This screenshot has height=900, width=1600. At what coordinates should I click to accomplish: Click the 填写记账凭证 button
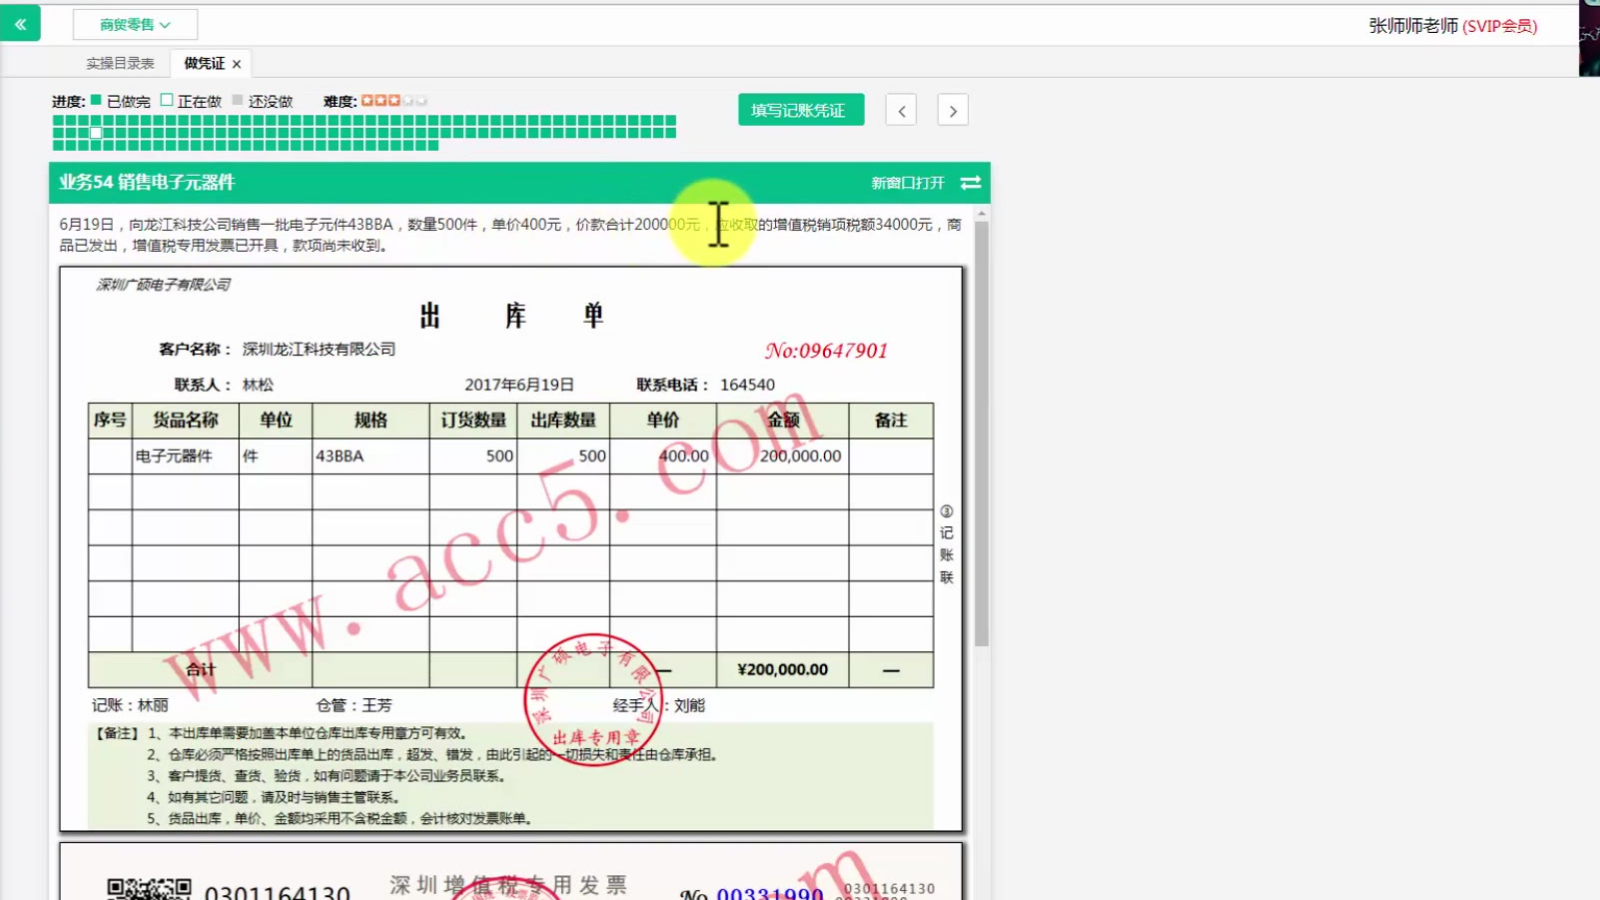(801, 110)
